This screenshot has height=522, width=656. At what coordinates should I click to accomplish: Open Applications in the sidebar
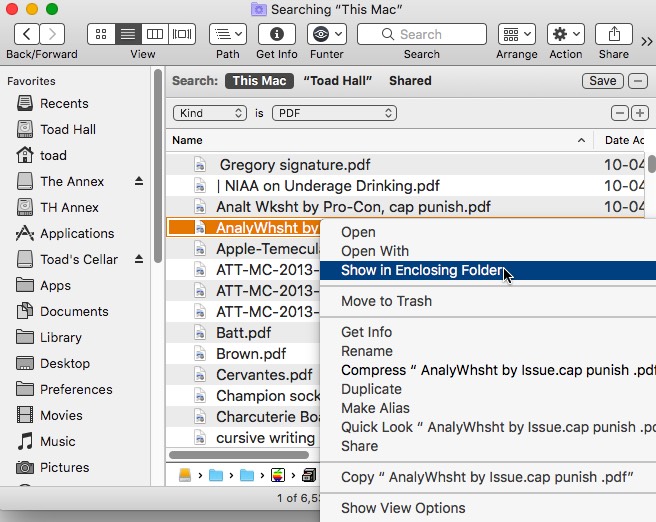tap(77, 233)
